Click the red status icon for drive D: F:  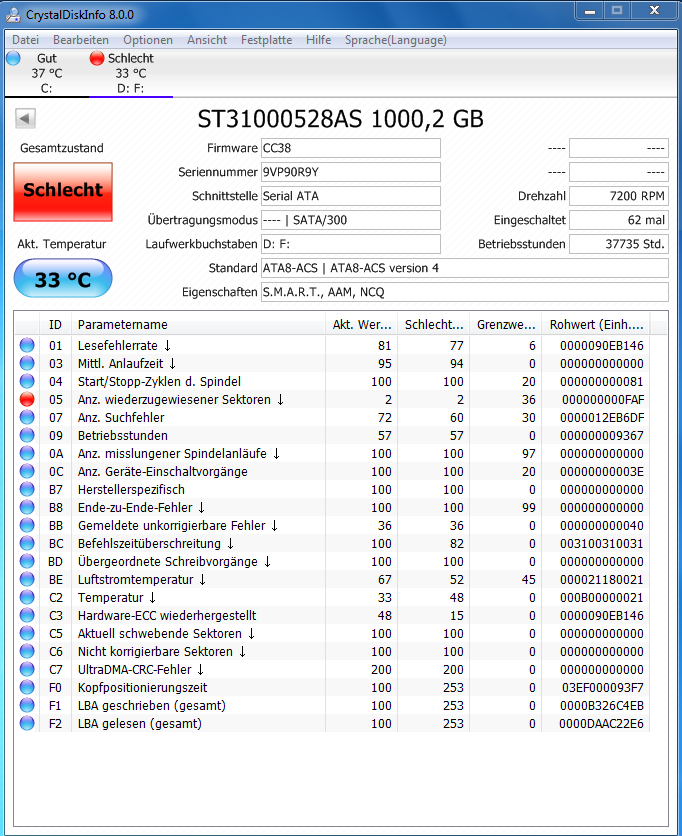[x=97, y=58]
